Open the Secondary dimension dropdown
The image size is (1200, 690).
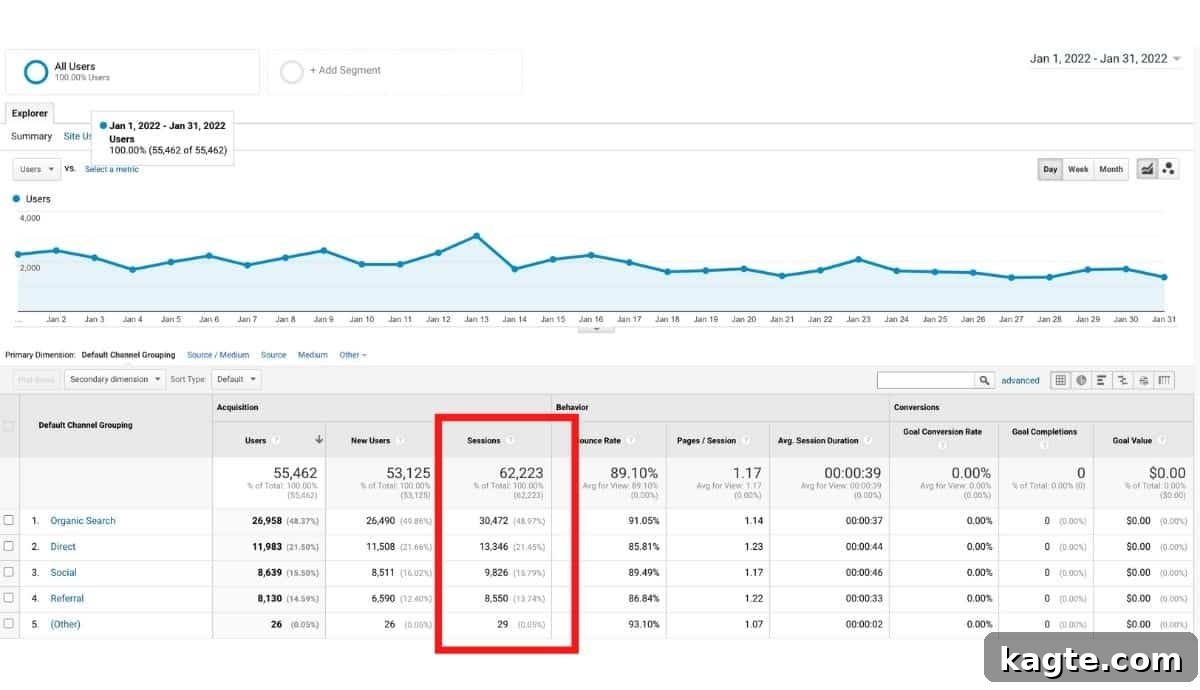coord(115,379)
